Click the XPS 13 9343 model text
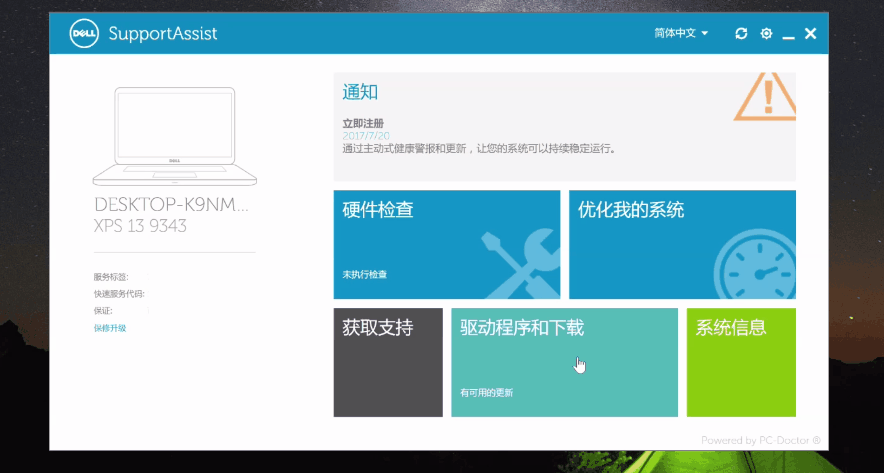The image size is (884, 473). [x=140, y=226]
